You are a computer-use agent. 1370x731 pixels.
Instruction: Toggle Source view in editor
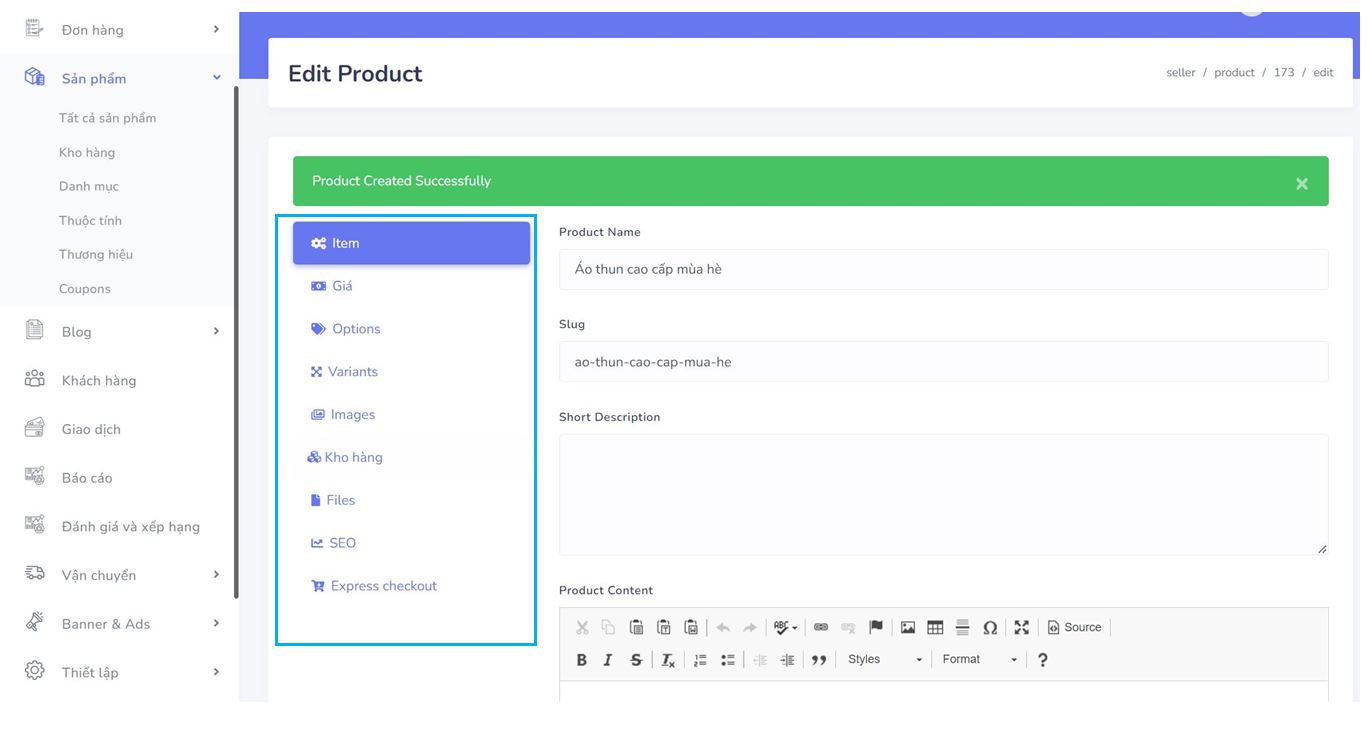[x=1075, y=628]
